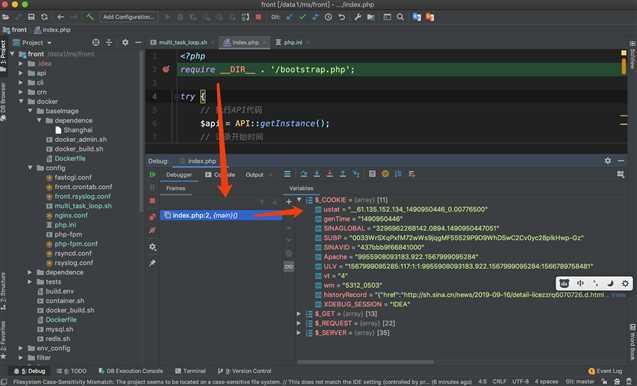
Task: Click the horizontal scrollbar of the Variables panel
Action: click(x=366, y=362)
